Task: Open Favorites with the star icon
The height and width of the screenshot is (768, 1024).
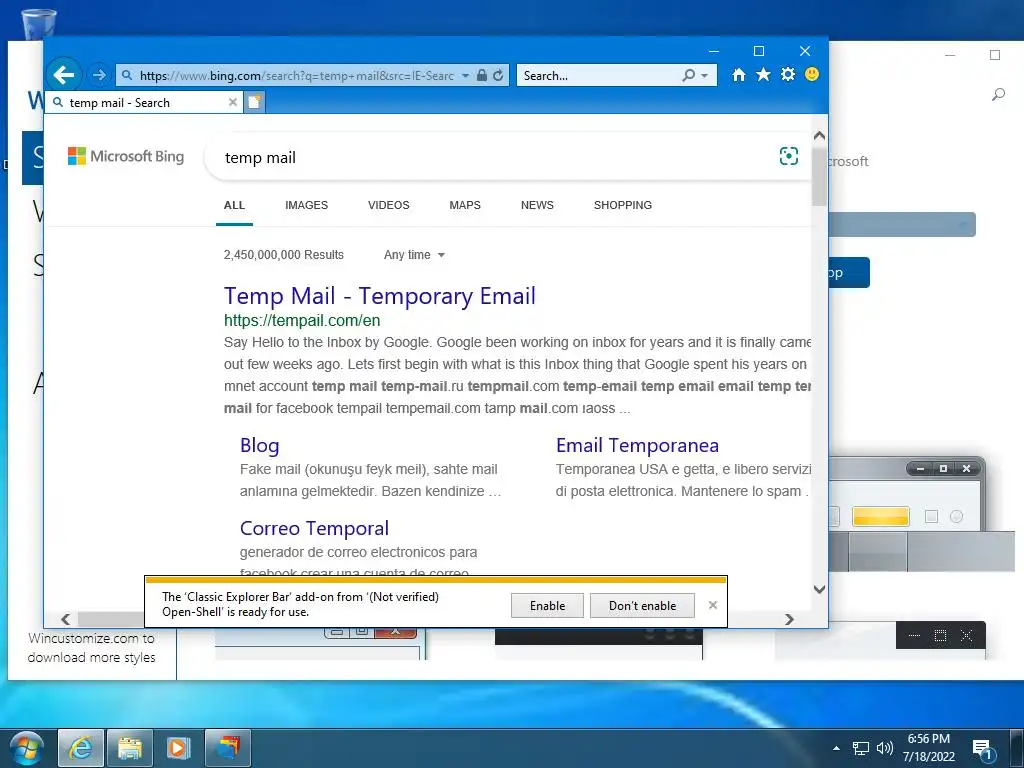Action: point(763,74)
